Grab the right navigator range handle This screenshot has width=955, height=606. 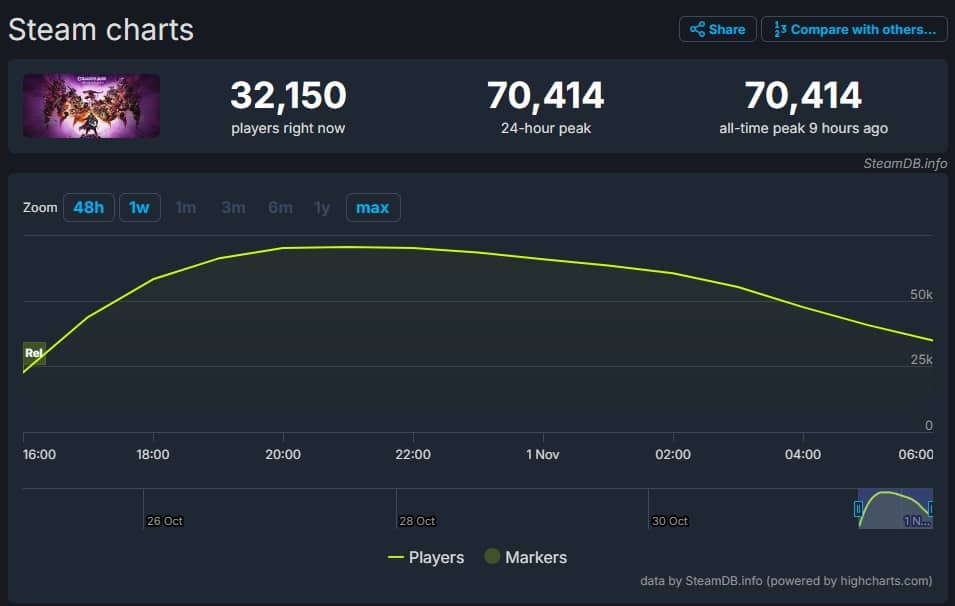point(931,508)
